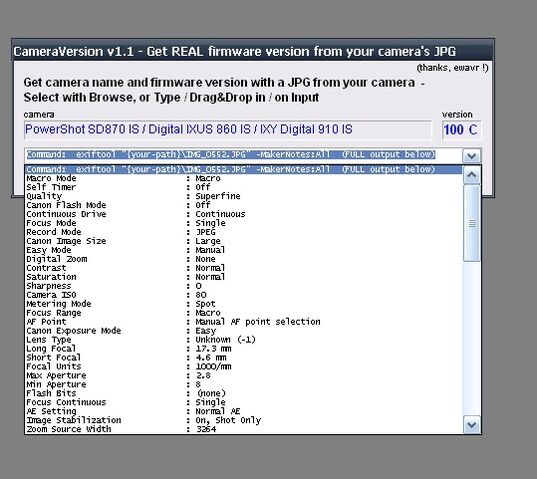
Task: Select the Lens Type row
Action: pyautogui.click(x=243, y=340)
